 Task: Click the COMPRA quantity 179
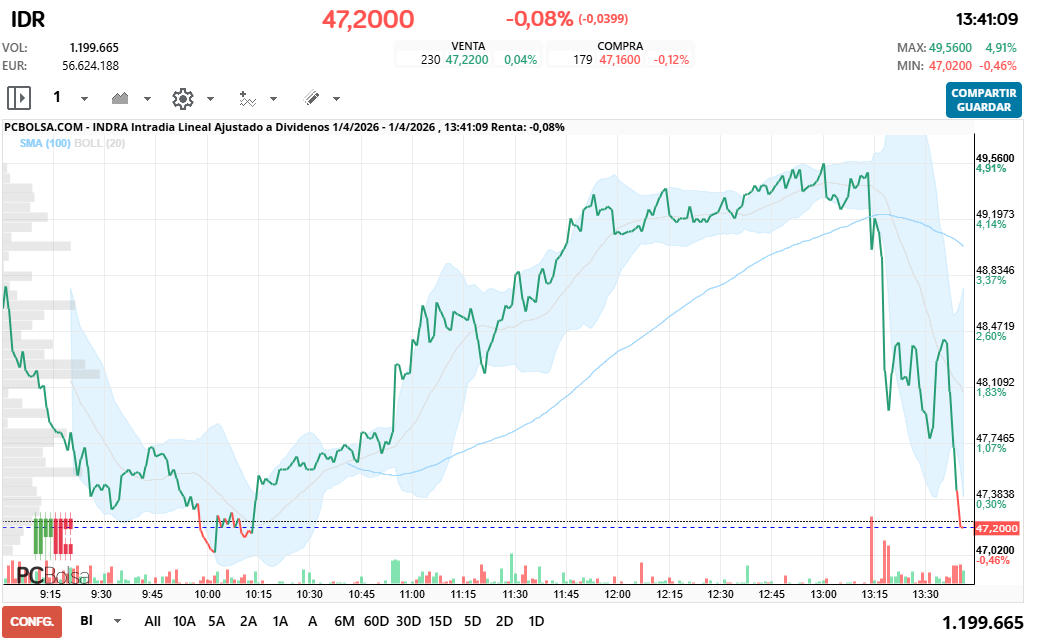pyautogui.click(x=583, y=60)
